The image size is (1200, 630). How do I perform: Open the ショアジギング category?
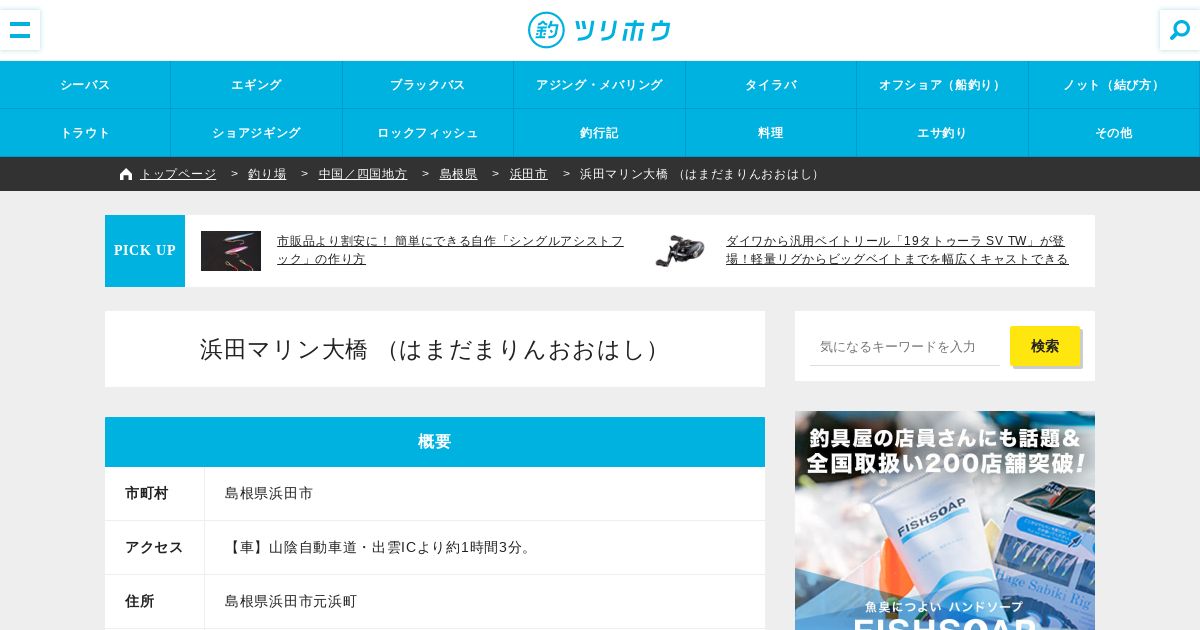[257, 133]
